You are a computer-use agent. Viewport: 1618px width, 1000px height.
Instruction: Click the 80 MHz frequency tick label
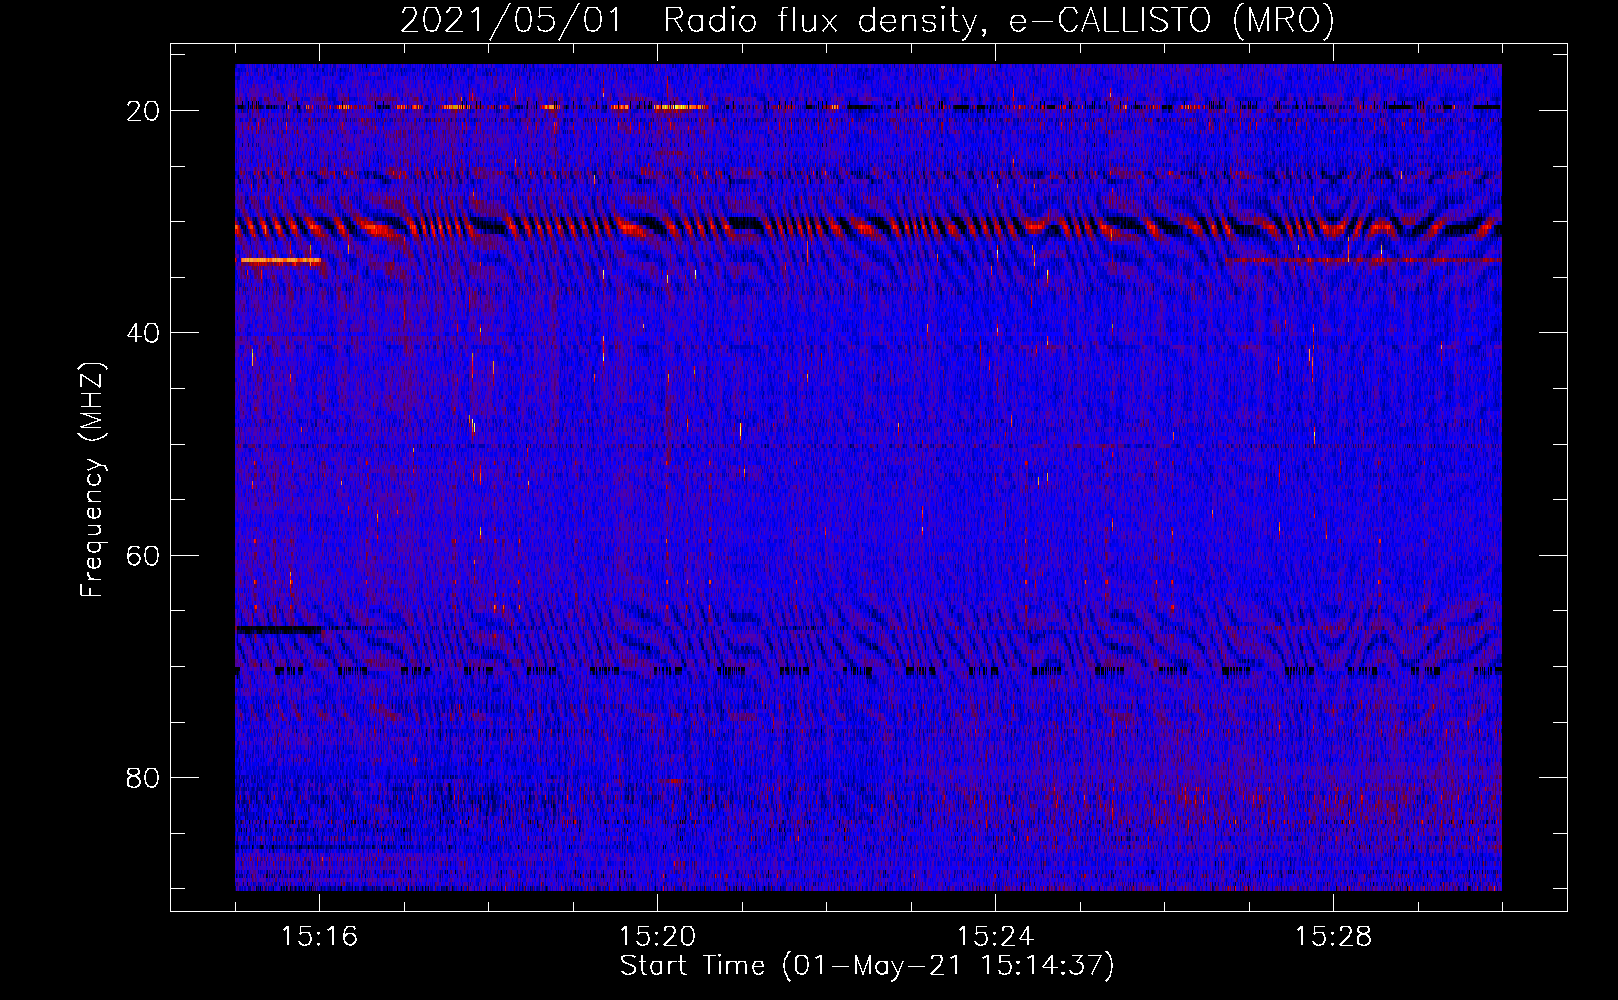(x=143, y=778)
